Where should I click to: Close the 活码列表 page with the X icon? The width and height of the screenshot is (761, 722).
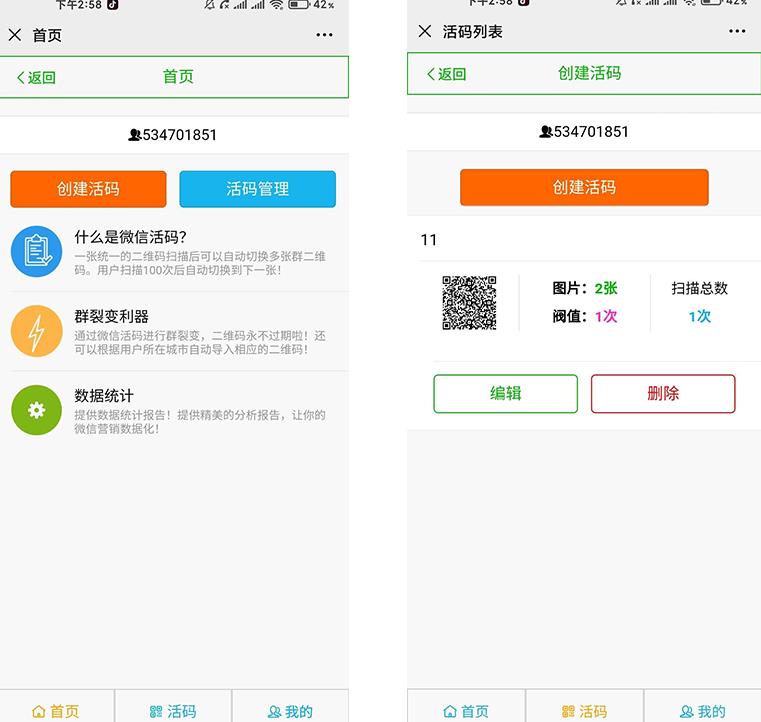(x=425, y=32)
